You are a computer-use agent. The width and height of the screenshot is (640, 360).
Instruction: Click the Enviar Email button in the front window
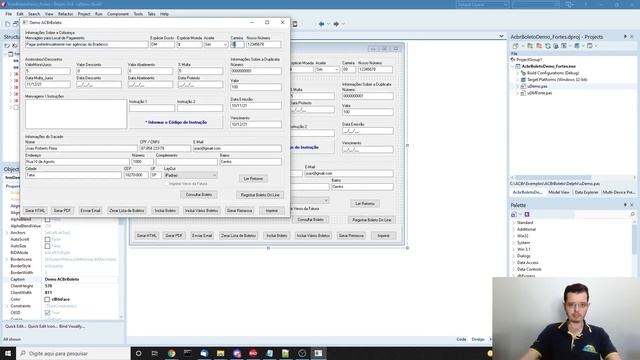click(x=90, y=211)
